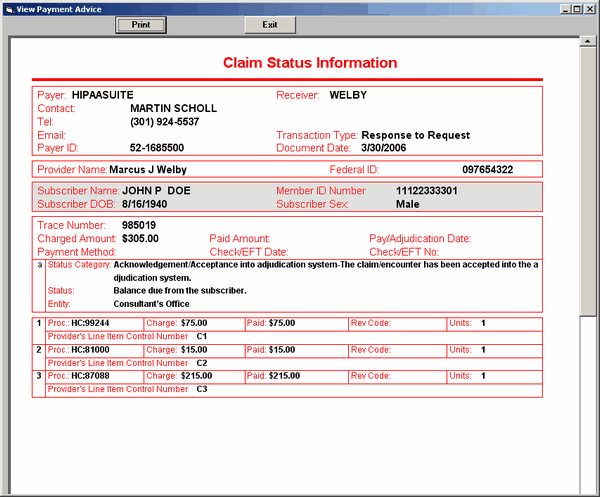
Task: Click the Trace Number value 985019
Action: click(139, 226)
